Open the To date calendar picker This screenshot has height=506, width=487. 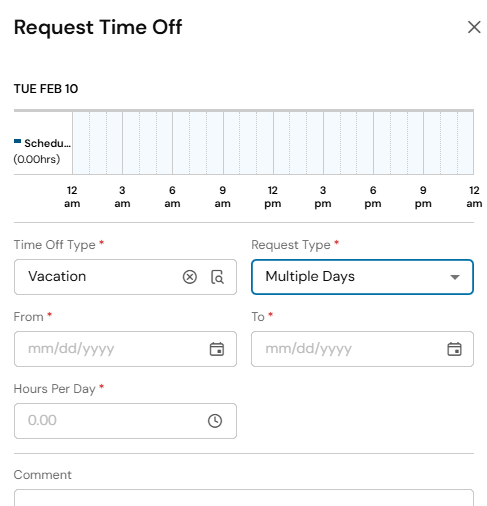click(454, 349)
